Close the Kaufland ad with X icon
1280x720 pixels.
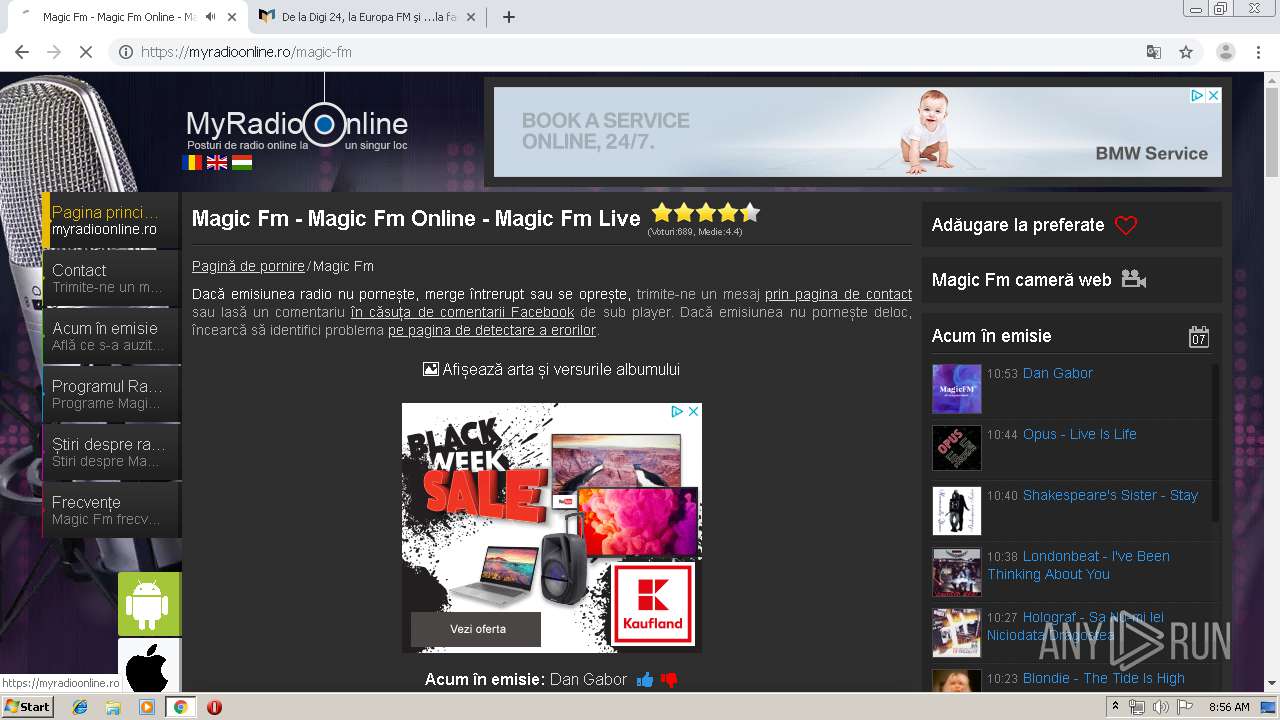[x=693, y=411]
